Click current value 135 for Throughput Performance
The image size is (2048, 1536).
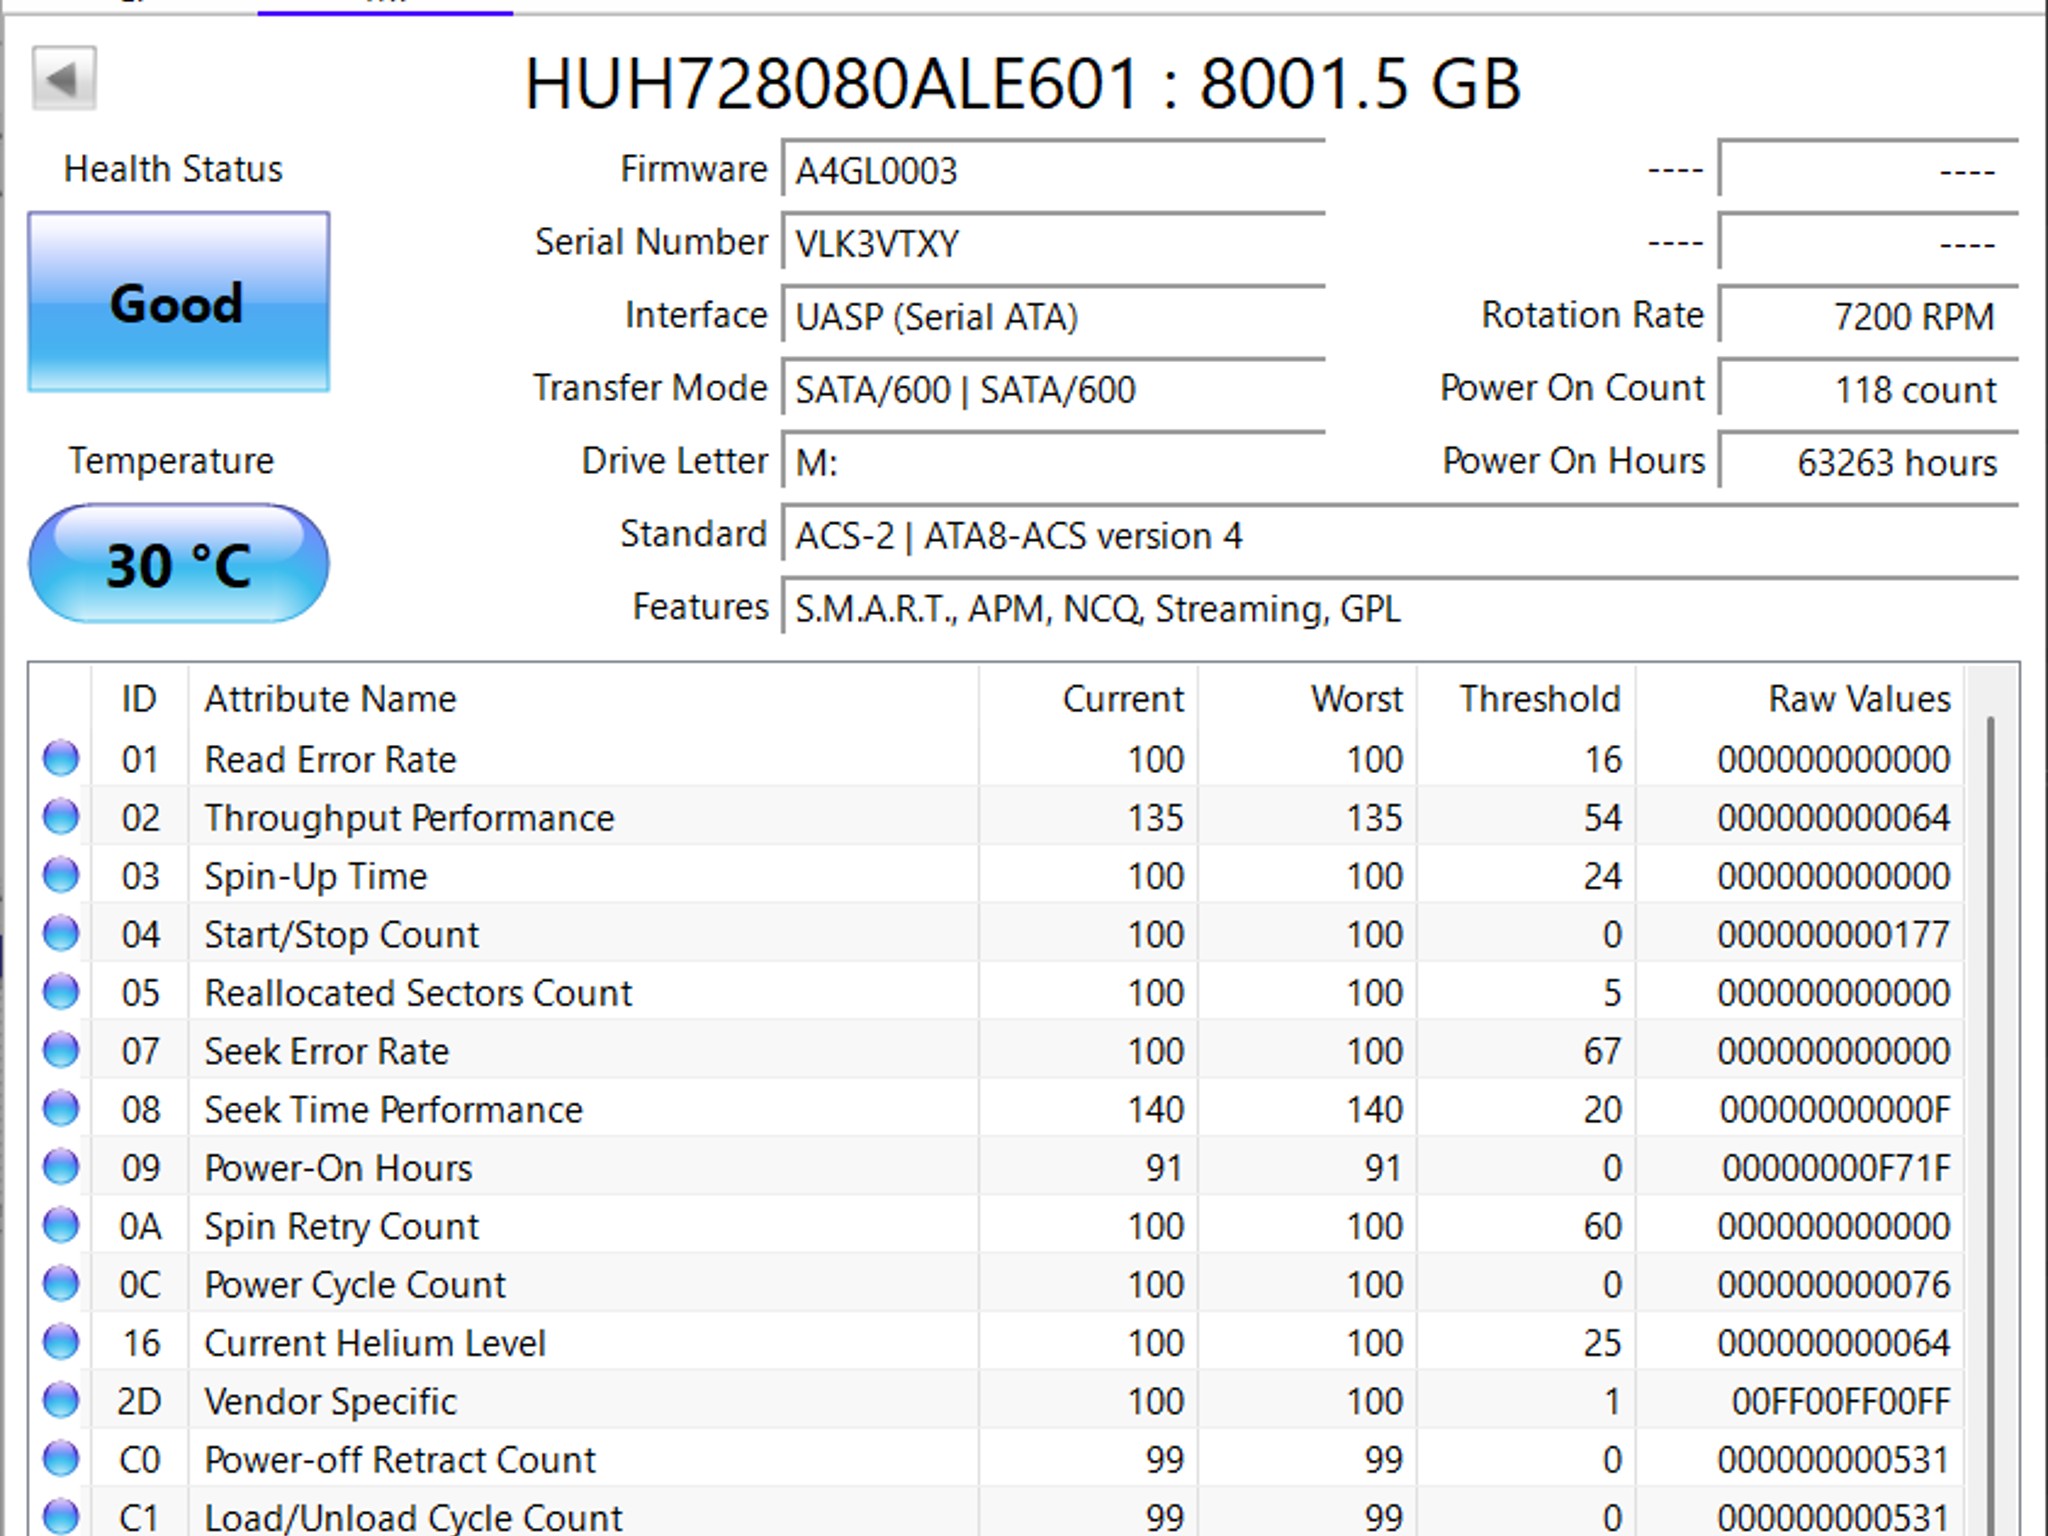click(1156, 818)
